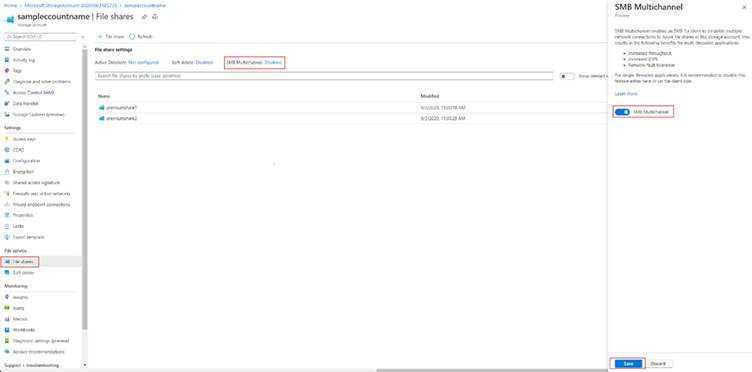752x372 pixels.
Task: Click Active Directory Not configured link
Action: 143,62
